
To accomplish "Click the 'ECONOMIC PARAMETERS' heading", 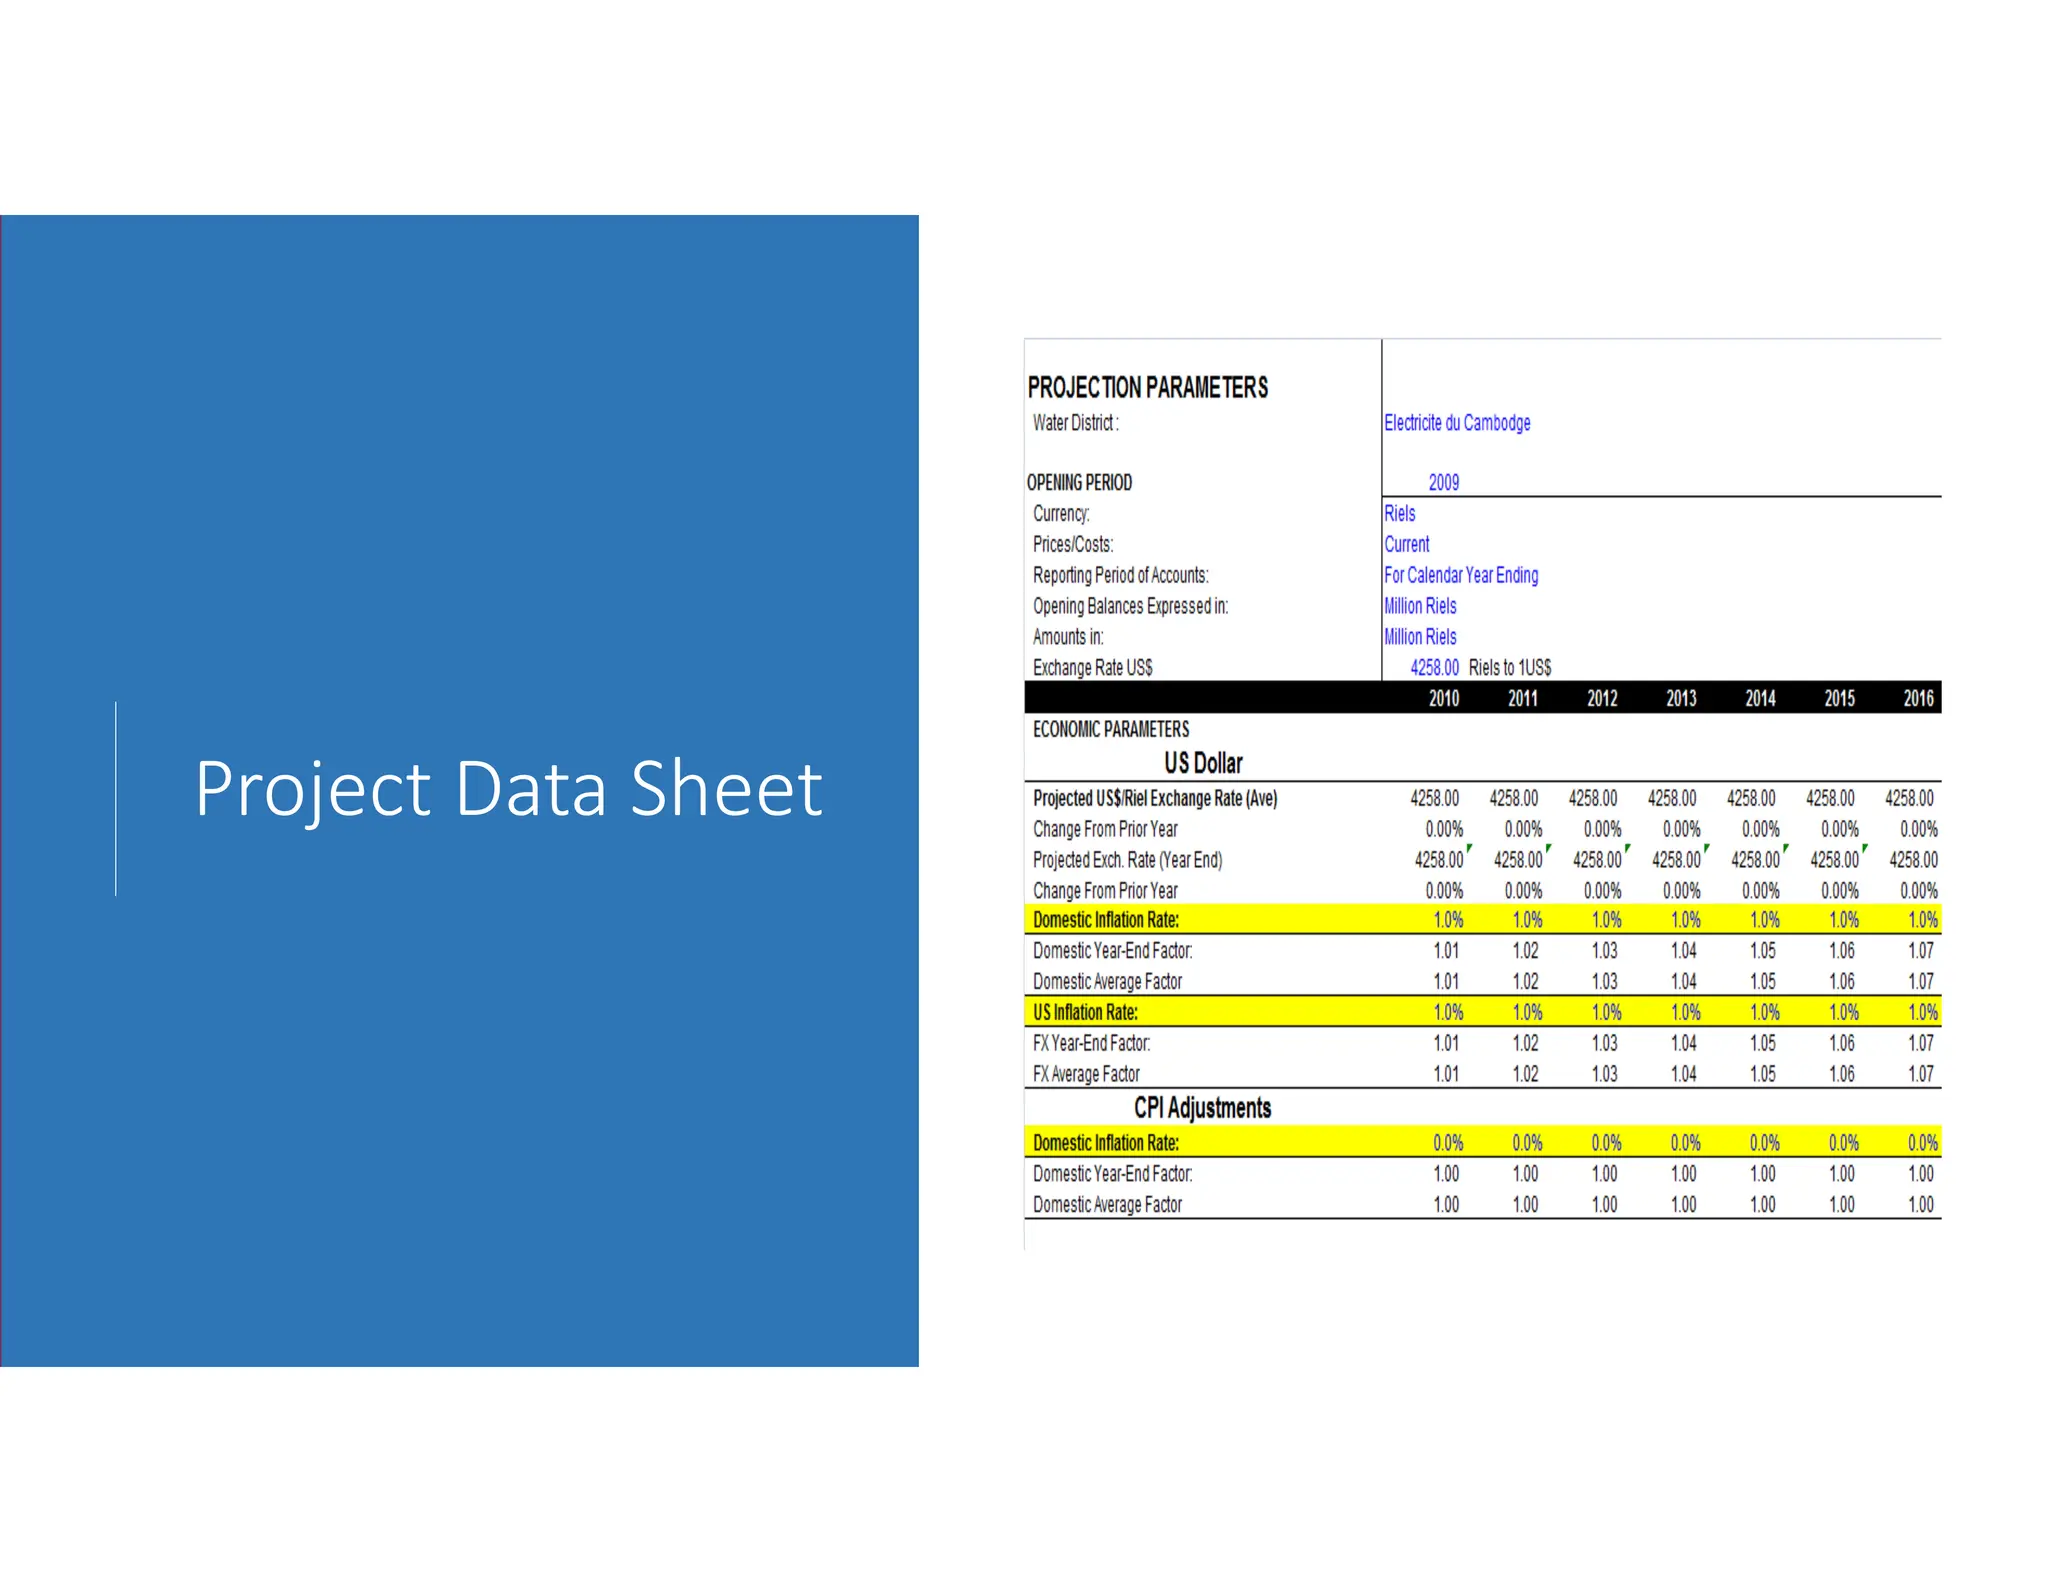I will point(1111,730).
